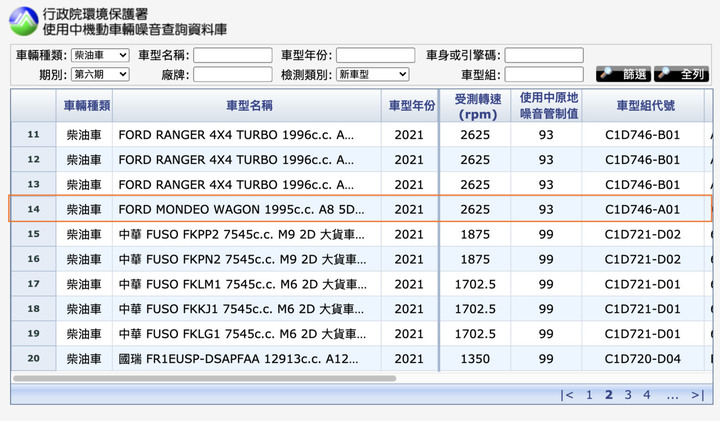Click rpm value 1350 in row 20

tap(475, 359)
